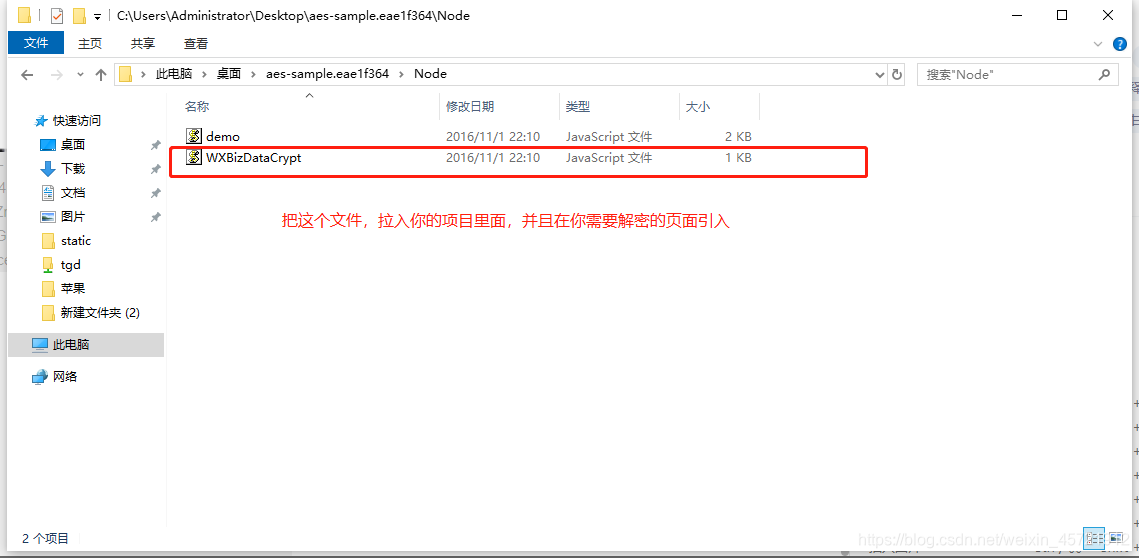Click 桌面 in the address breadcrumb
Image resolution: width=1139 pixels, height=558 pixels.
click(229, 74)
